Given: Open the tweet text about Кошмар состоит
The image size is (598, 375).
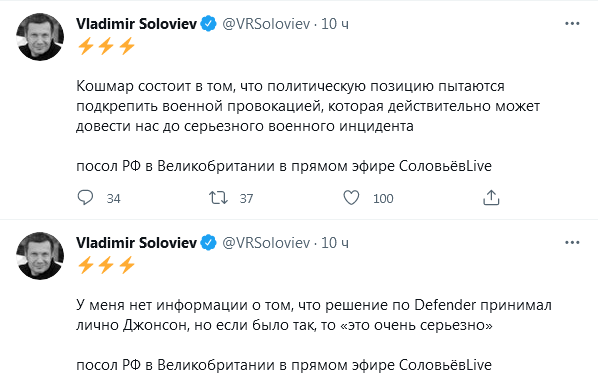Looking at the screenshot, I should click(308, 106).
